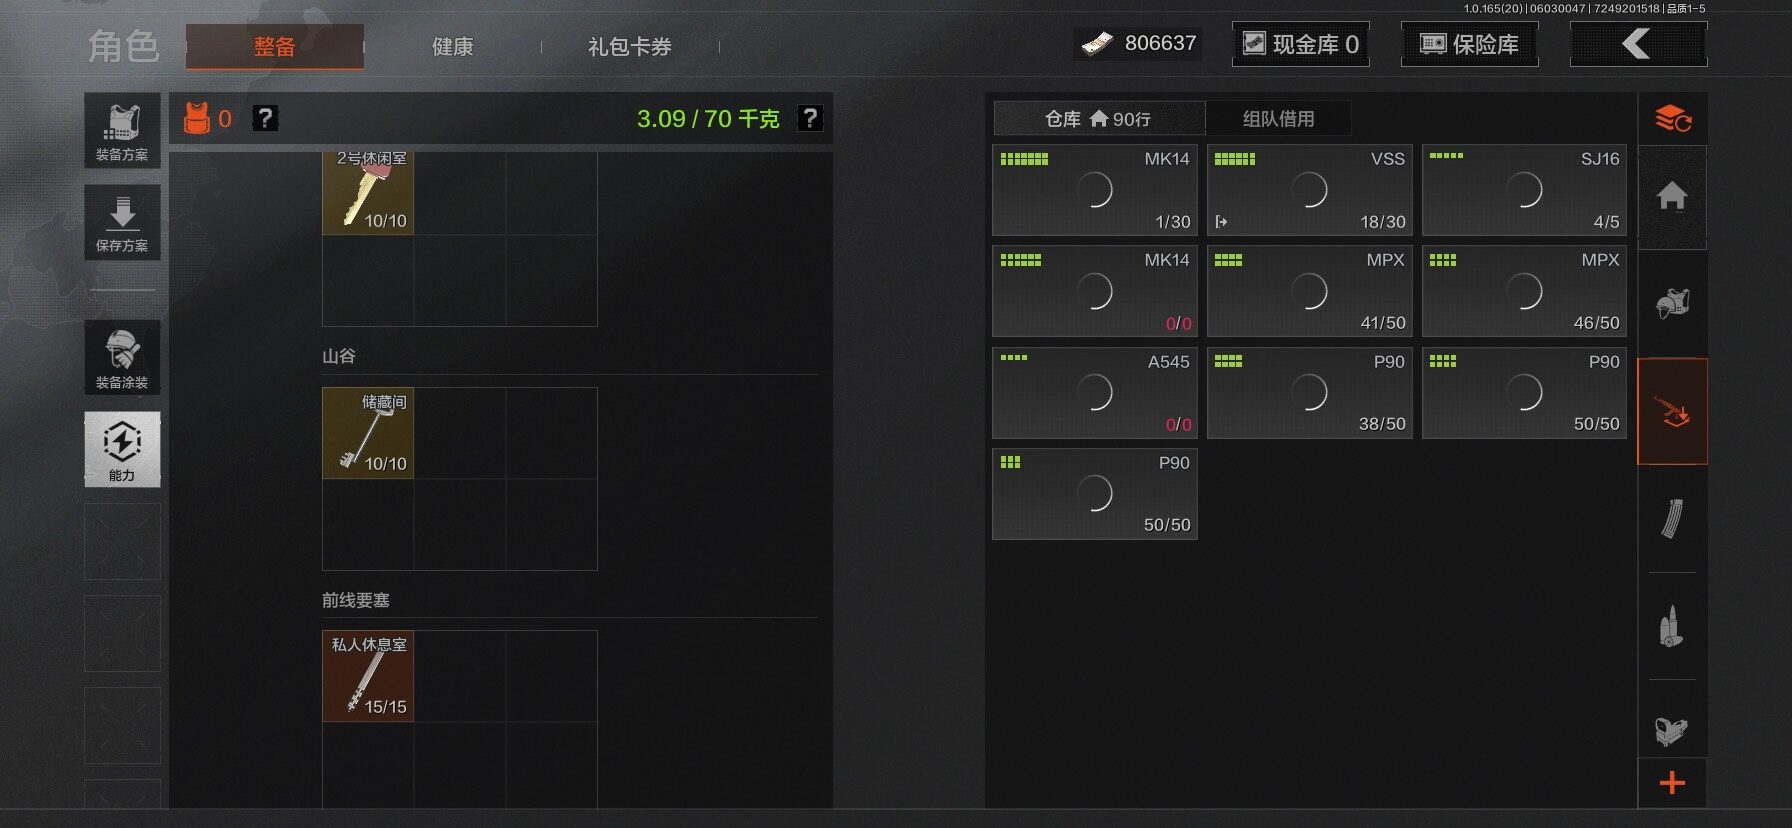The width and height of the screenshot is (1792, 828).
Task: Open help question mark beside weight
Action: point(810,118)
